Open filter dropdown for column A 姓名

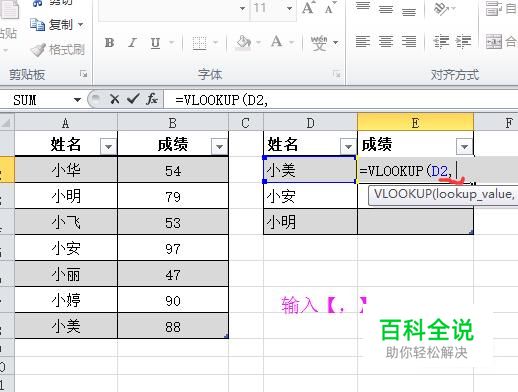108,146
